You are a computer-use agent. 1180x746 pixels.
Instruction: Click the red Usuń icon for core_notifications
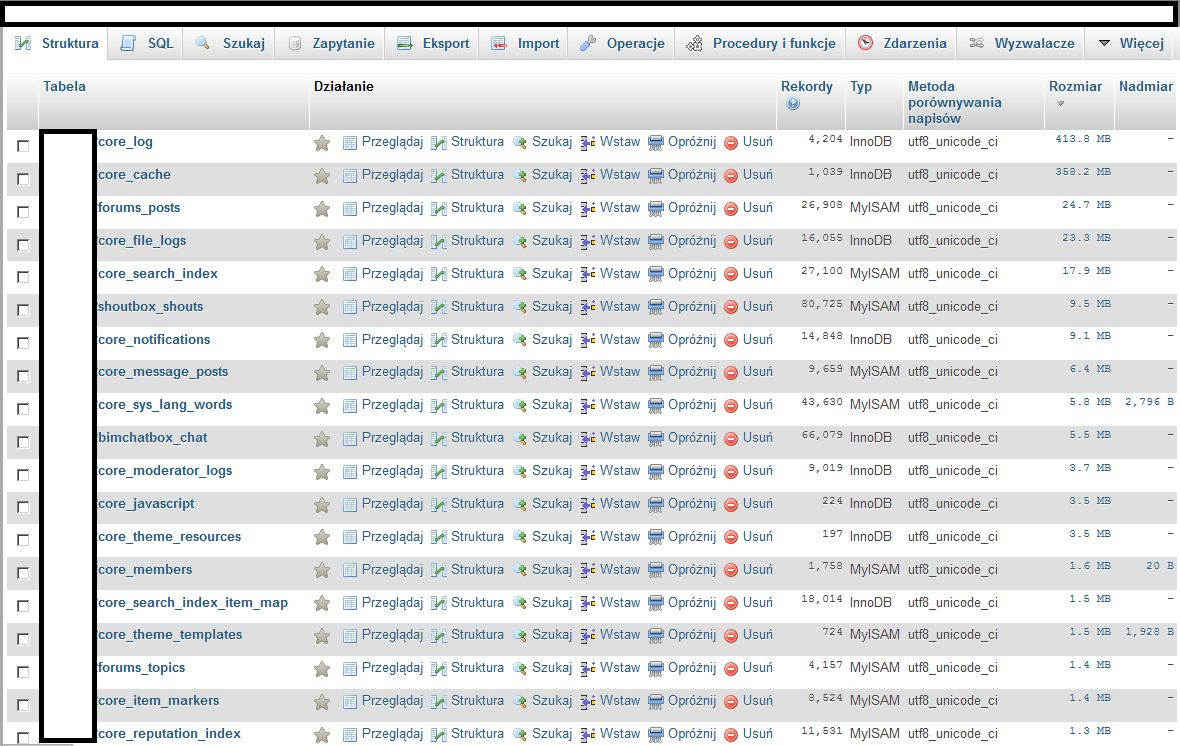point(731,341)
